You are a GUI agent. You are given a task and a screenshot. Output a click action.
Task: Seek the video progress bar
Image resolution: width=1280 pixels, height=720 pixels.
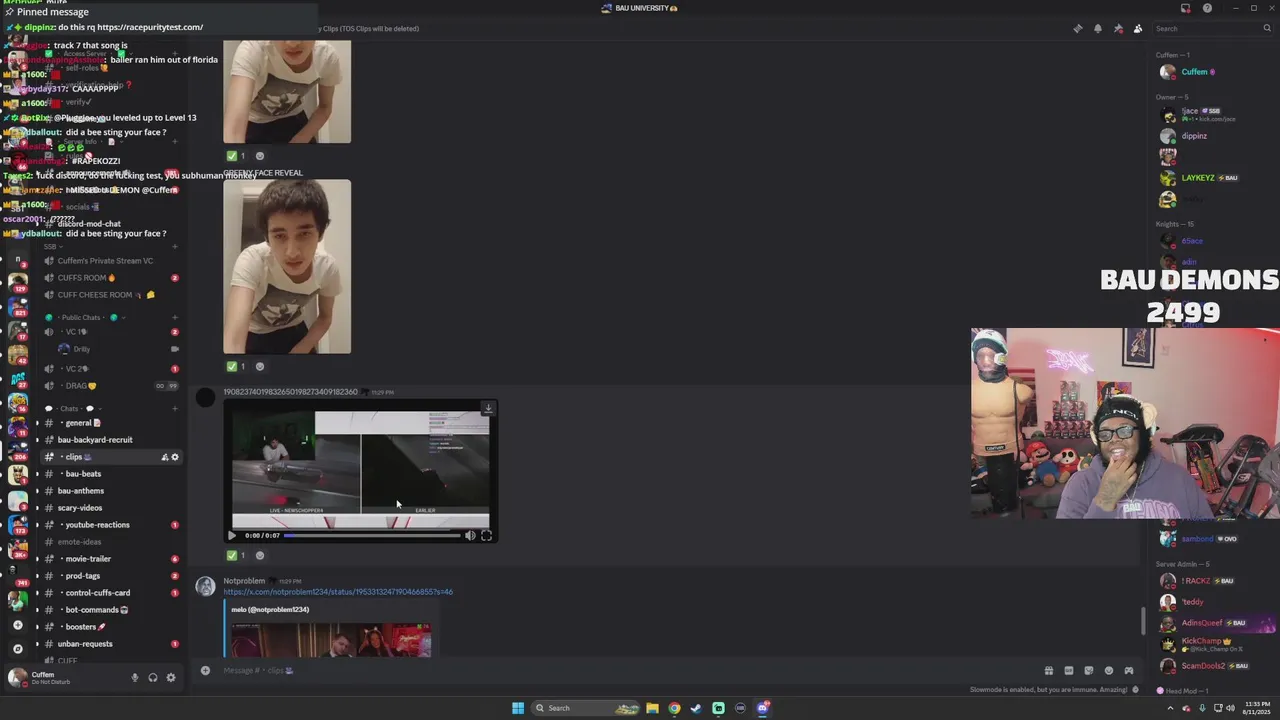click(372, 535)
